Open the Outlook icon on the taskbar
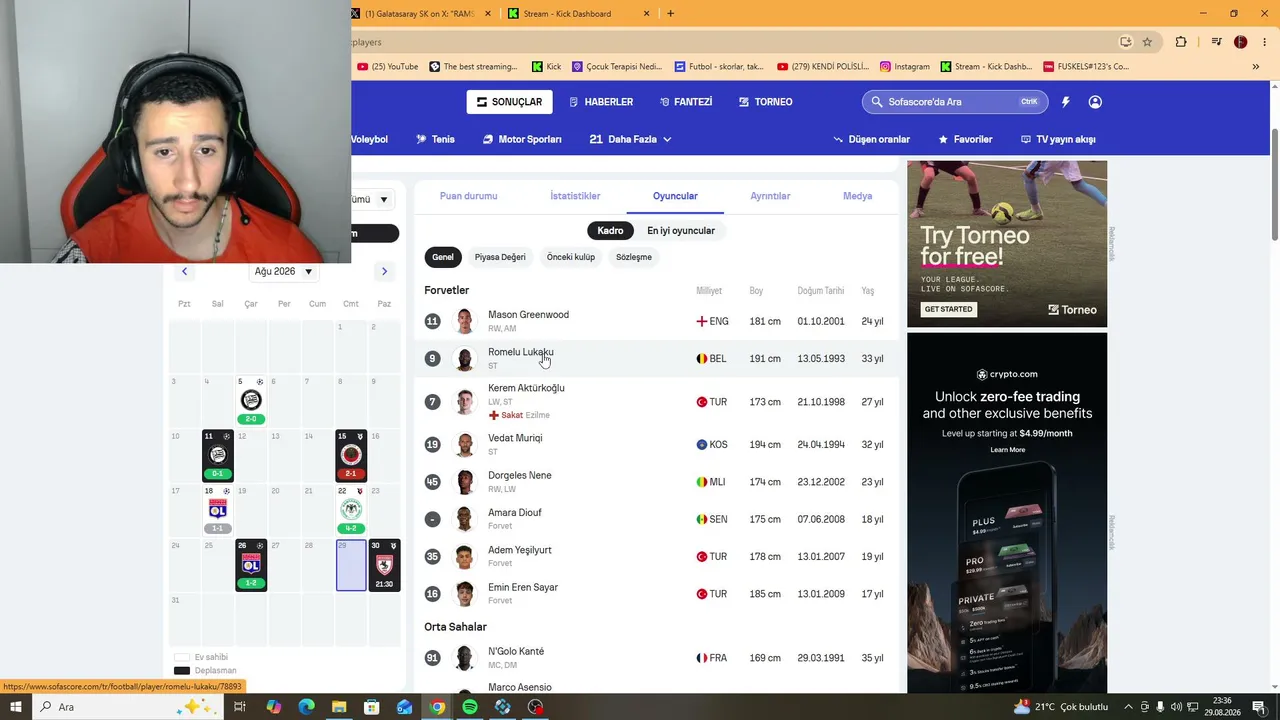The width and height of the screenshot is (1280, 720). pyautogui.click(x=404, y=707)
